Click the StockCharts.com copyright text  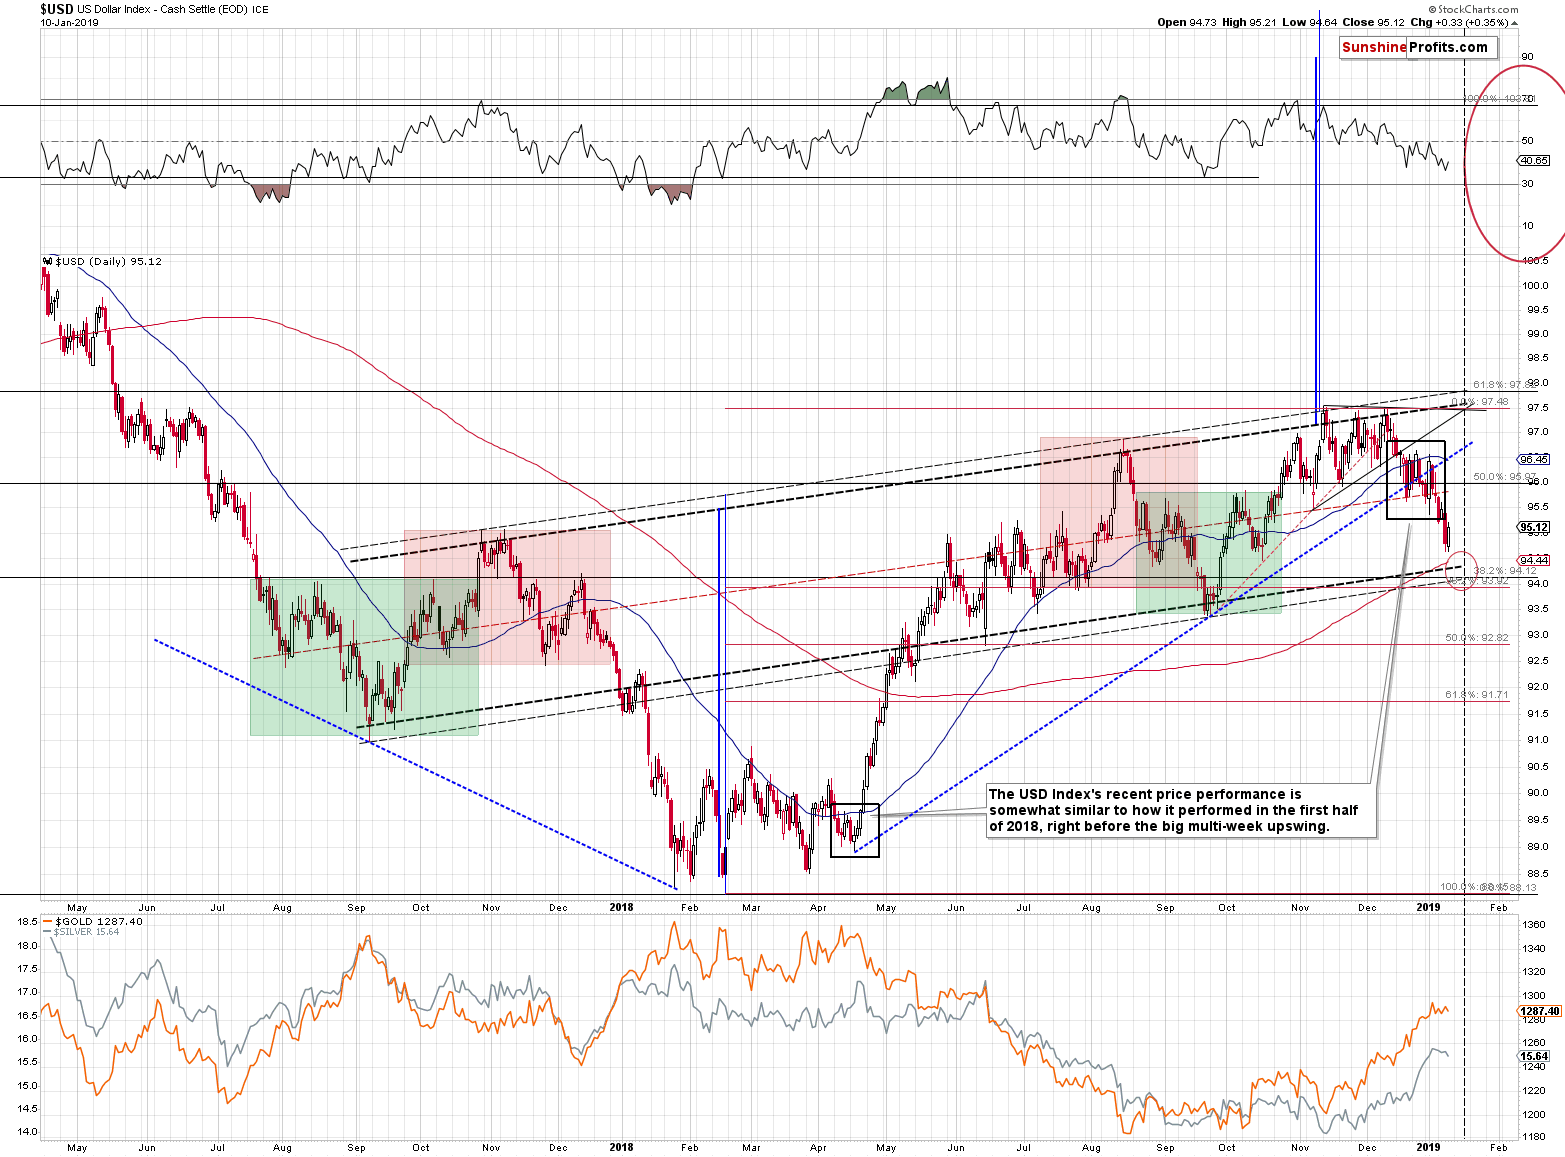(x=1473, y=9)
